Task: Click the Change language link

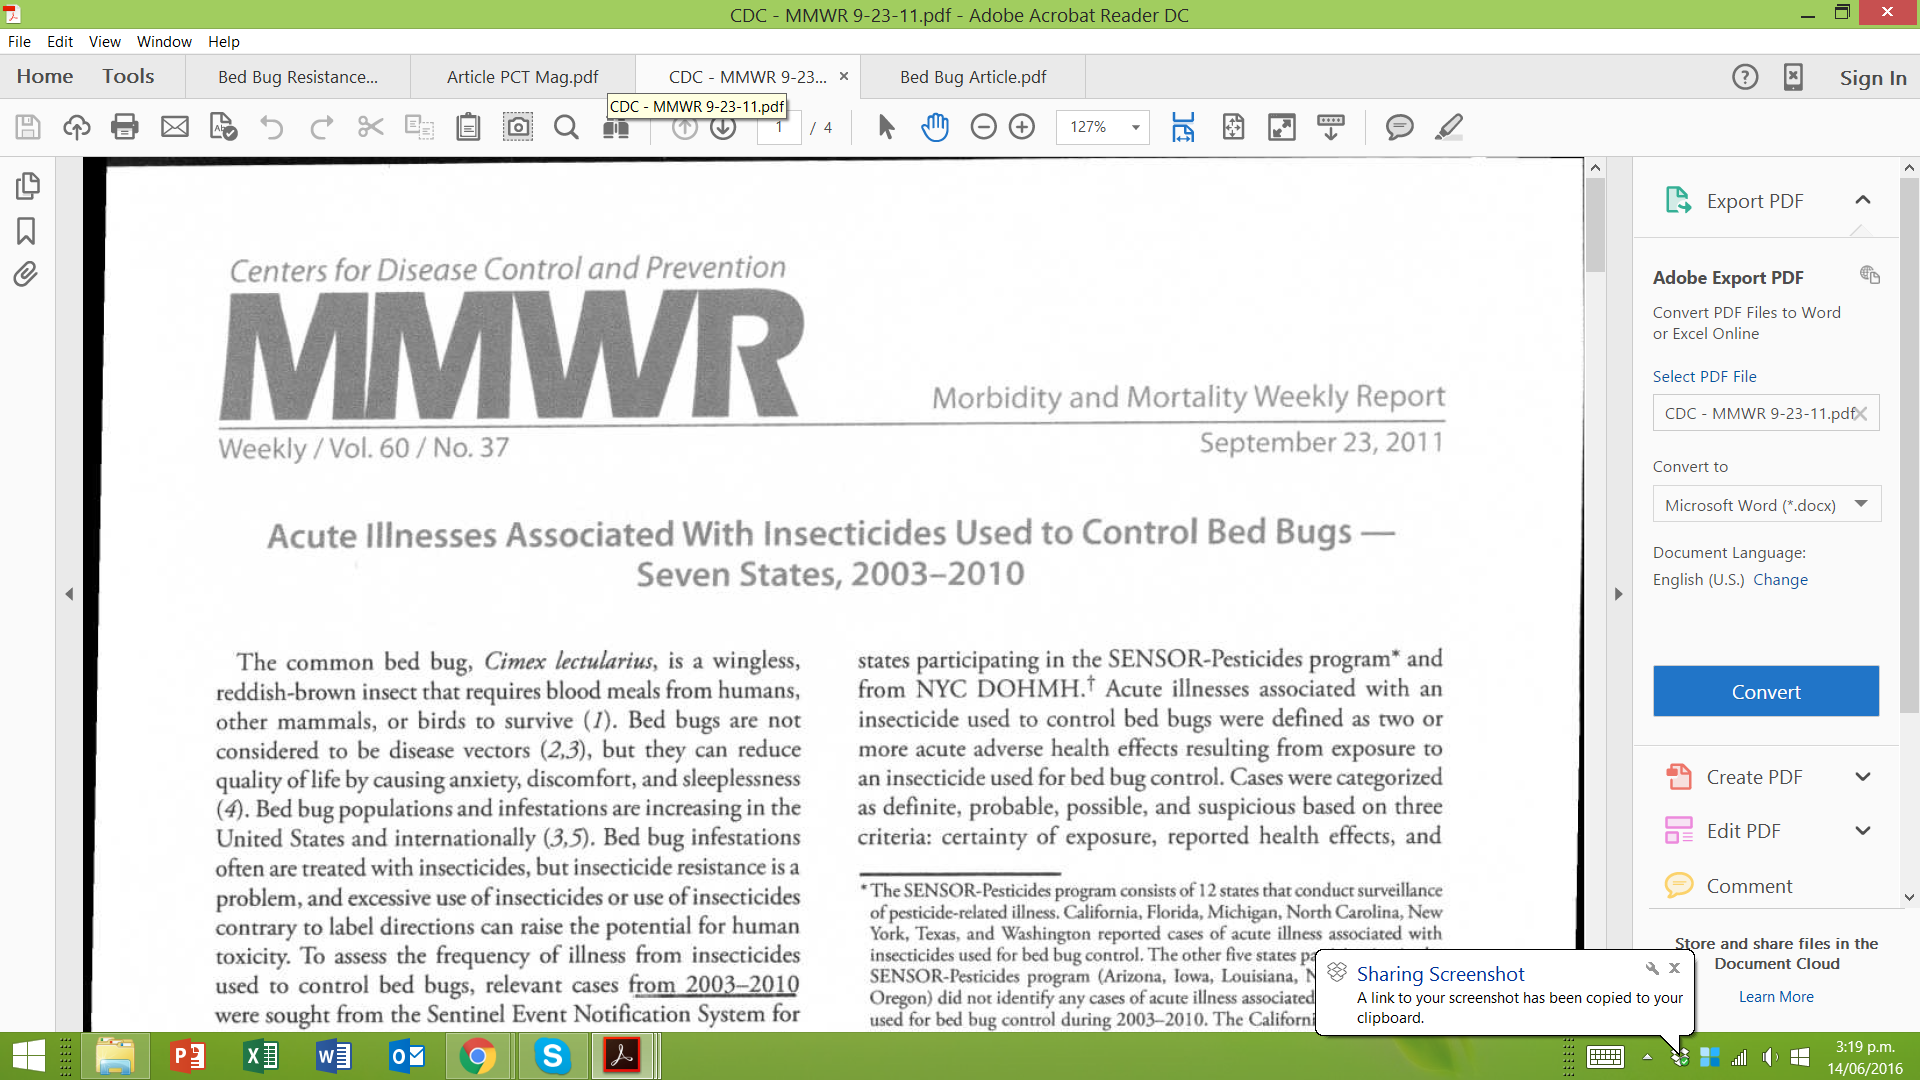Action: point(1780,579)
